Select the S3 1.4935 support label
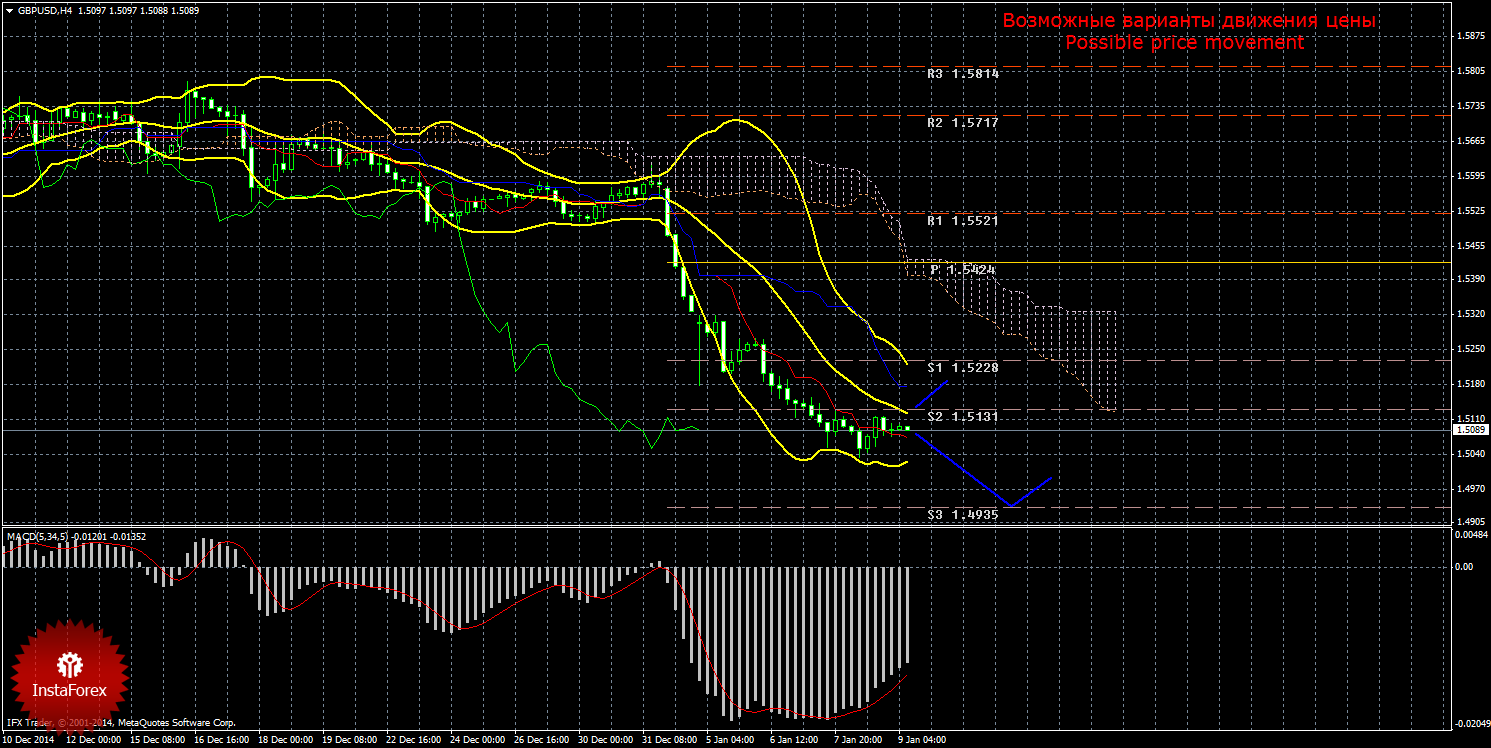1491x748 pixels. (x=963, y=514)
